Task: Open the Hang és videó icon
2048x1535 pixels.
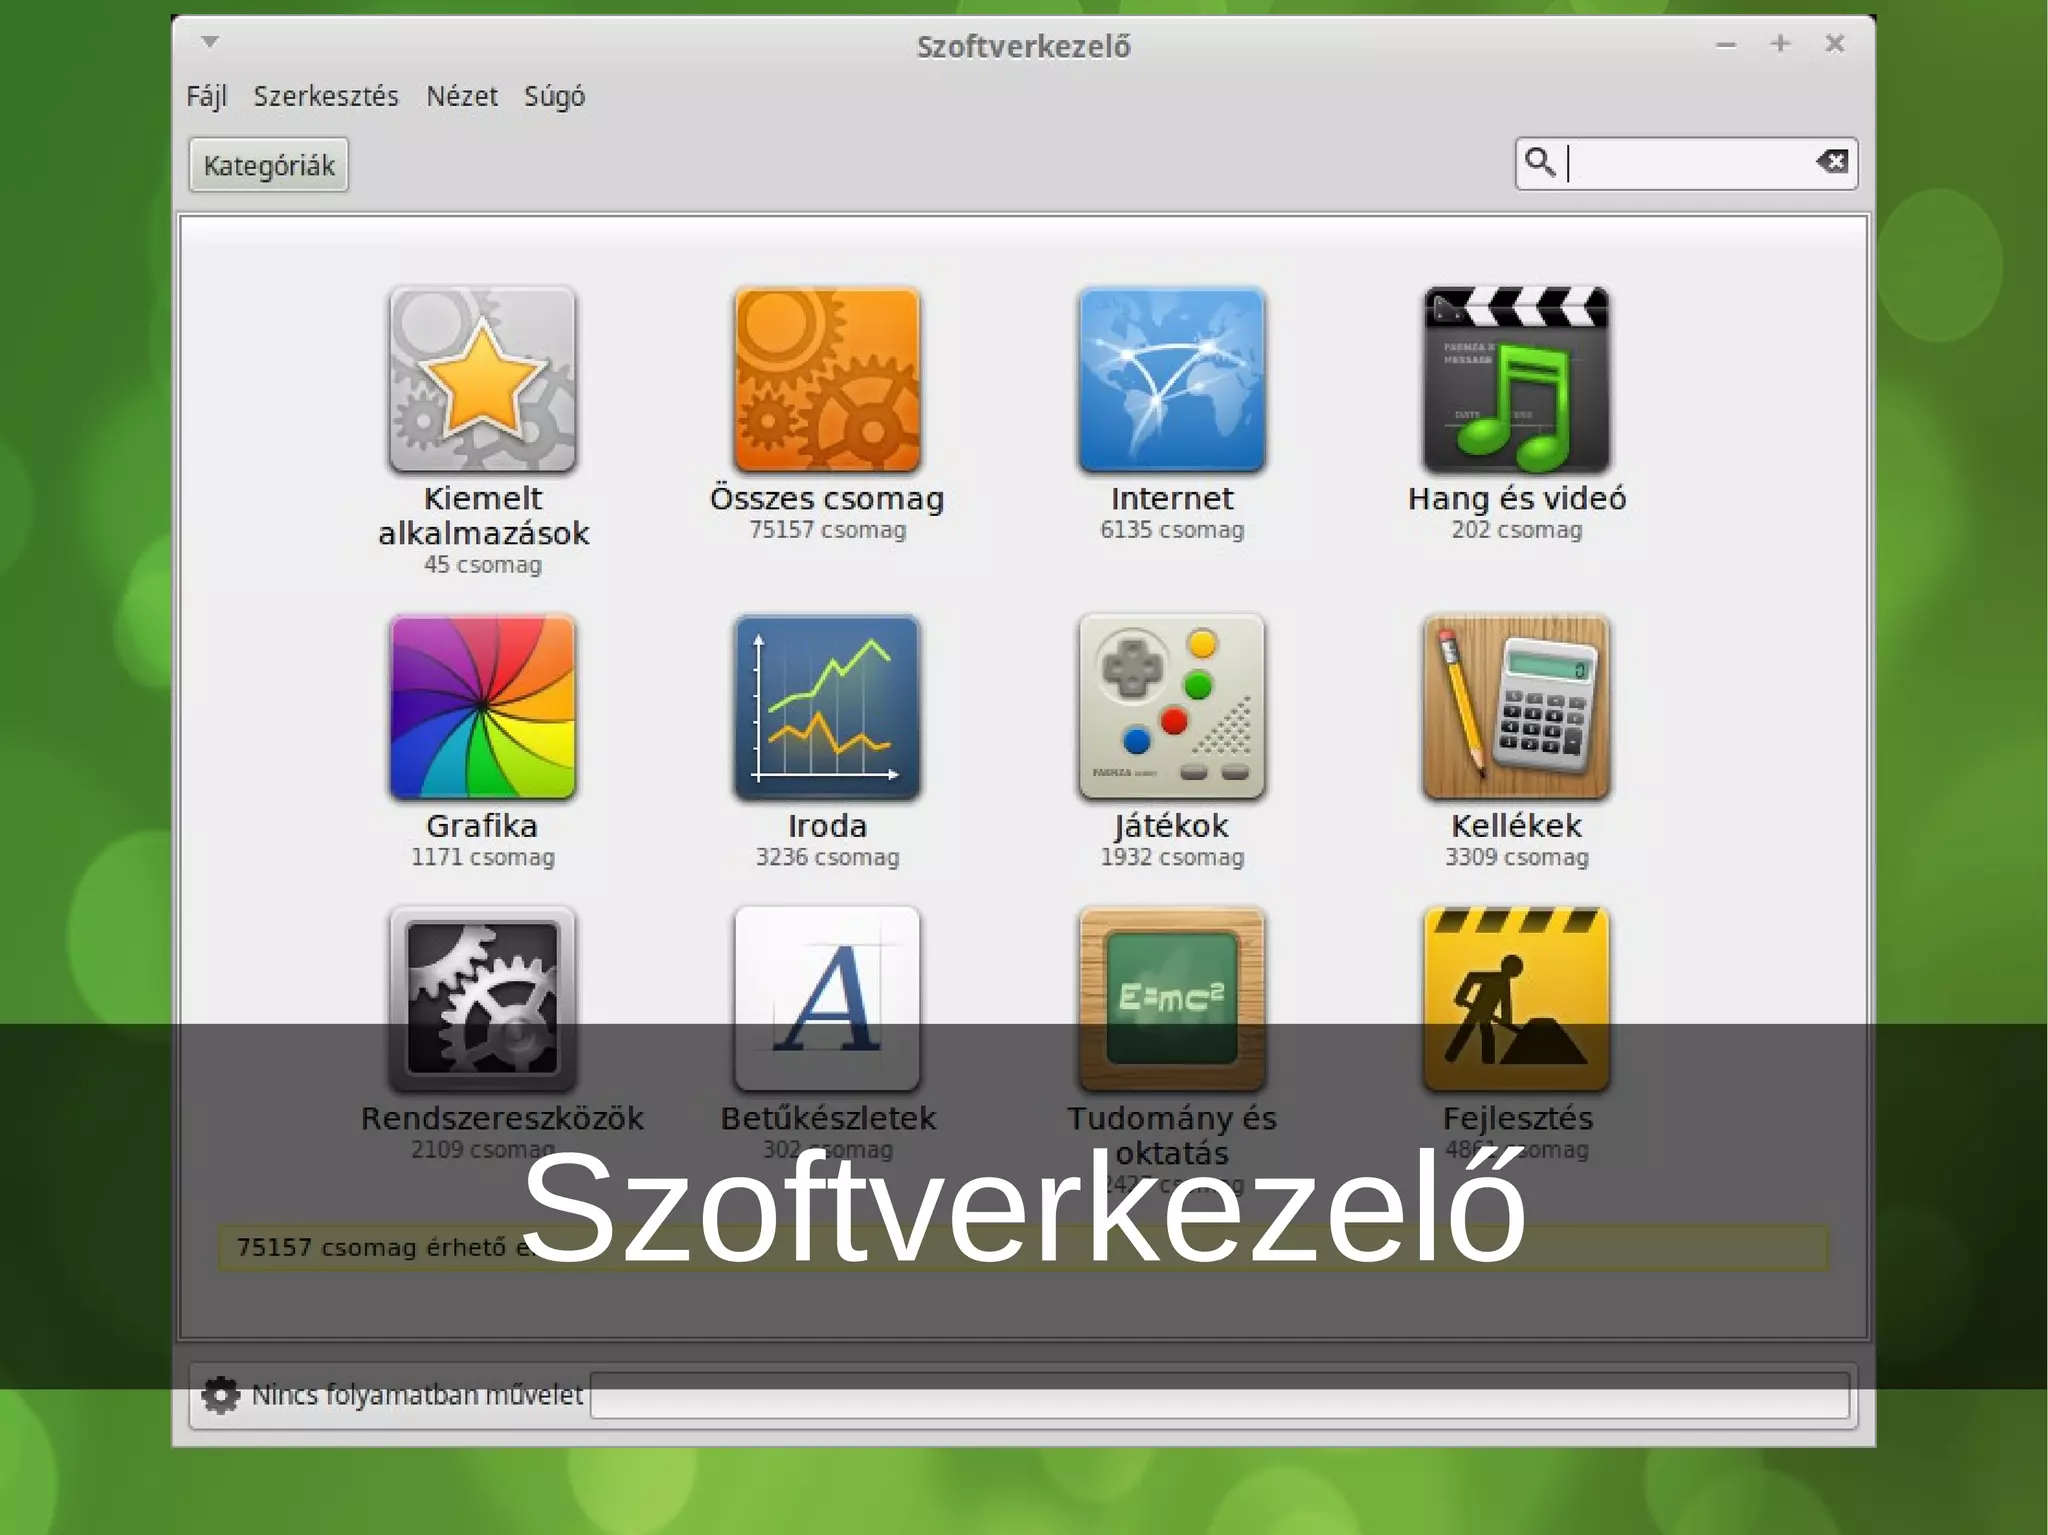Action: coord(1517,379)
